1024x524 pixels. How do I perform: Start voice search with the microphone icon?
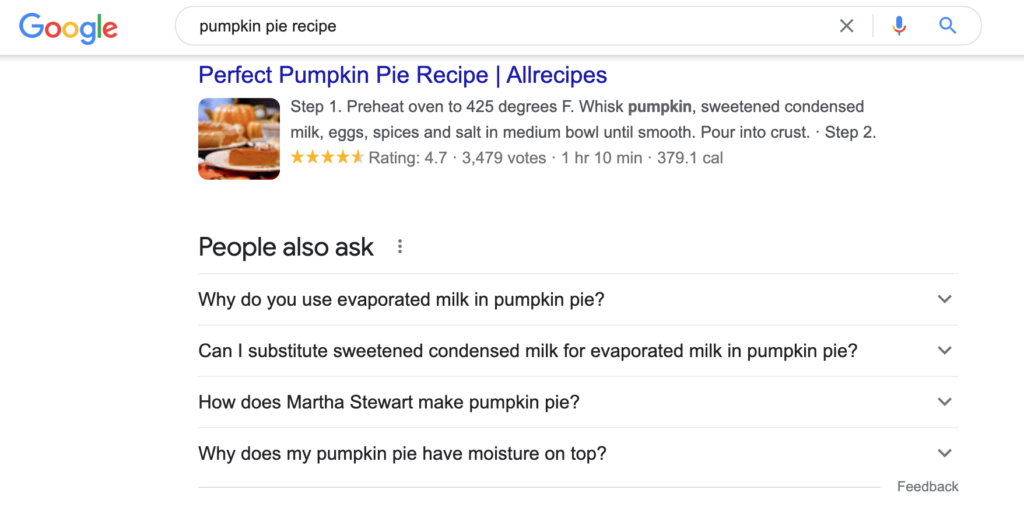click(899, 26)
